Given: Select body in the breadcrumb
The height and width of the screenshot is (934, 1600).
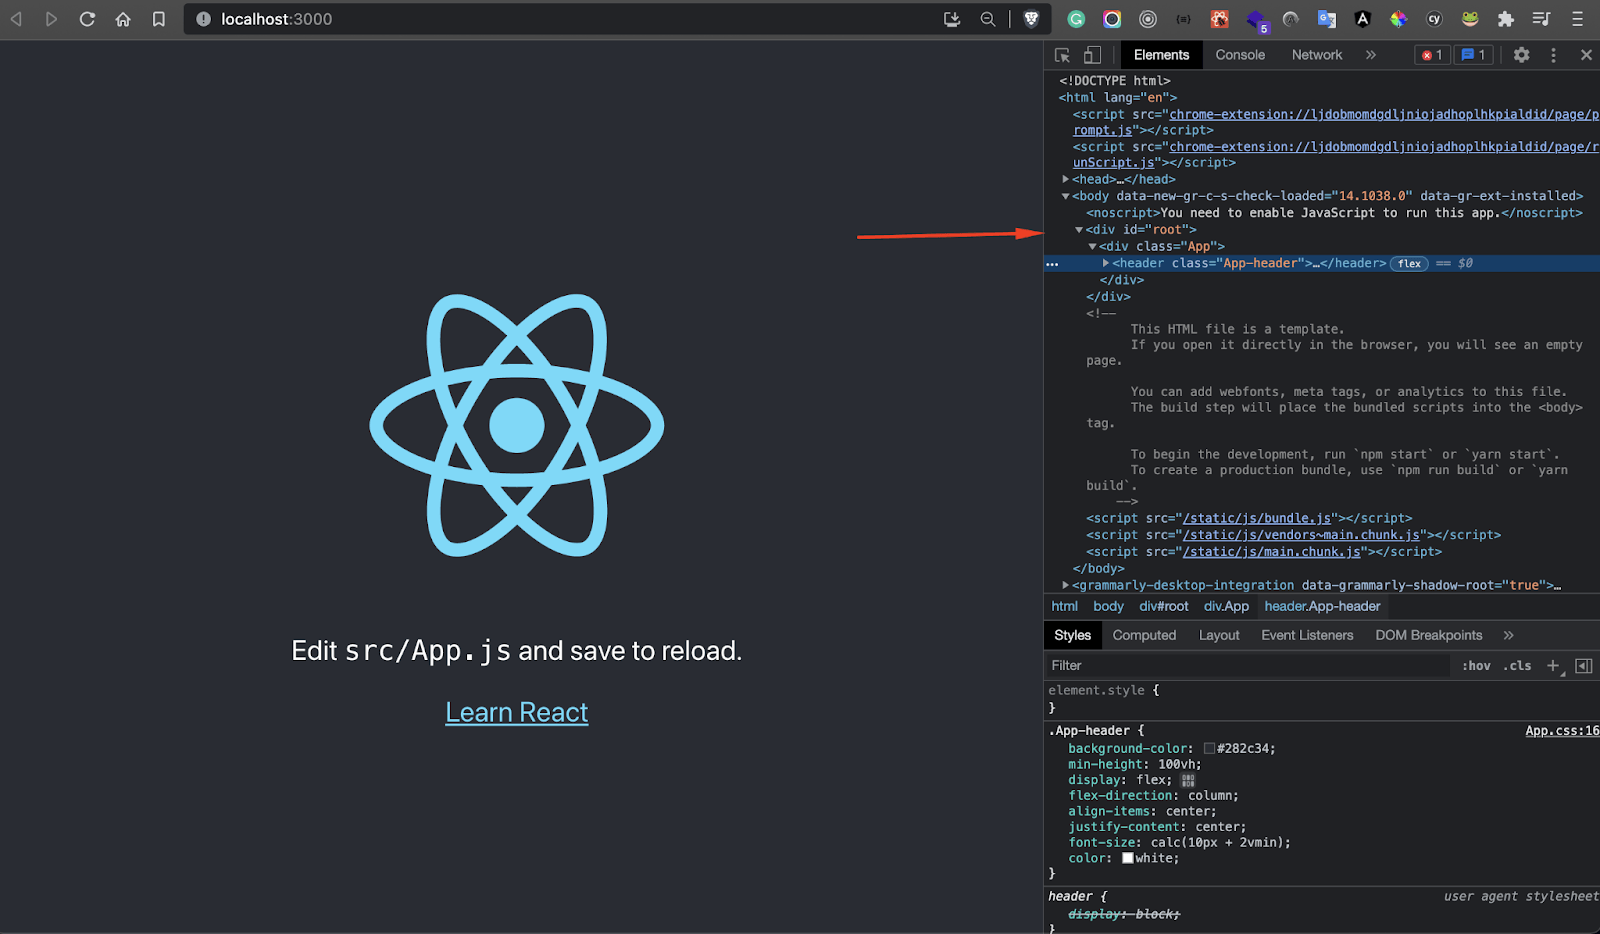Looking at the screenshot, I should click(1108, 606).
